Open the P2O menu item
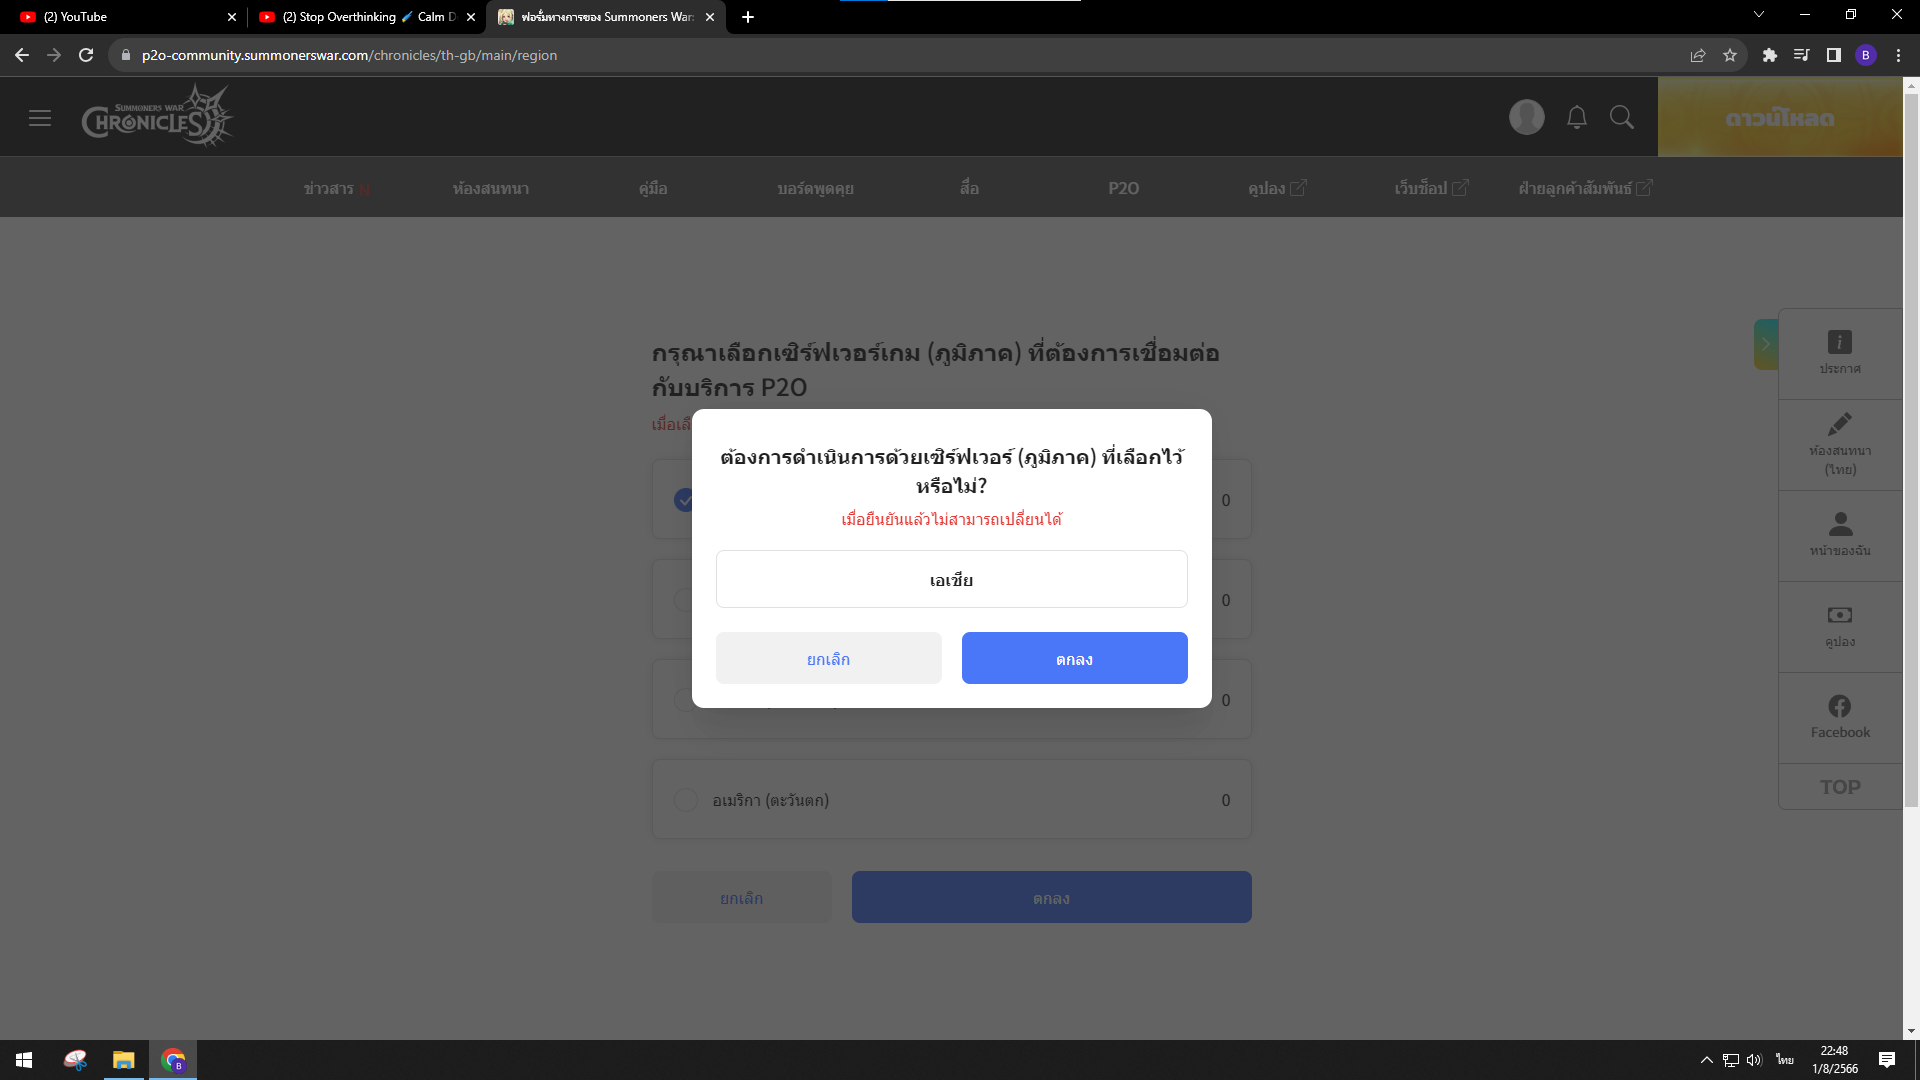Image resolution: width=1920 pixels, height=1080 pixels. pyautogui.click(x=1123, y=188)
